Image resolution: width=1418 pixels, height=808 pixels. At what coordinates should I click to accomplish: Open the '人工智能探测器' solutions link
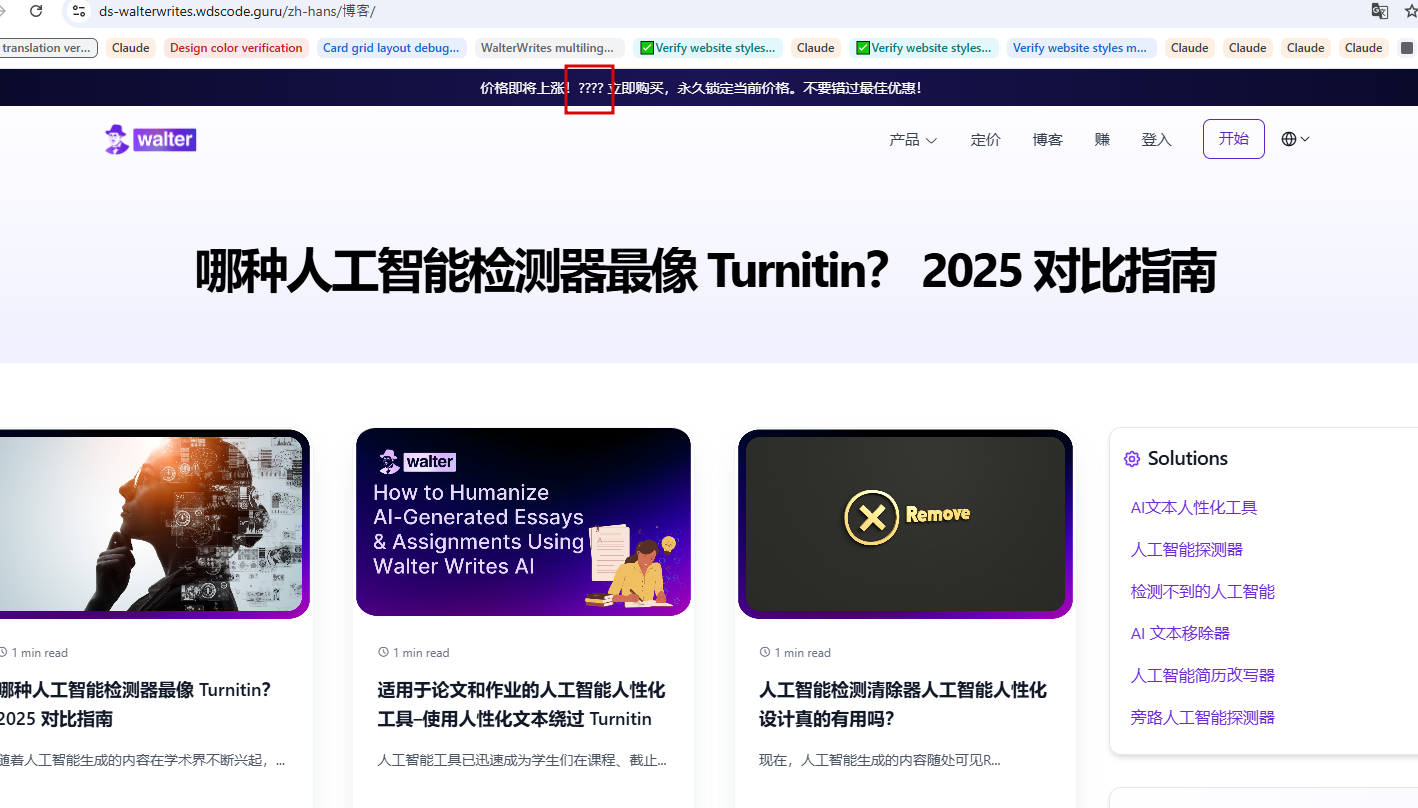(x=1187, y=549)
